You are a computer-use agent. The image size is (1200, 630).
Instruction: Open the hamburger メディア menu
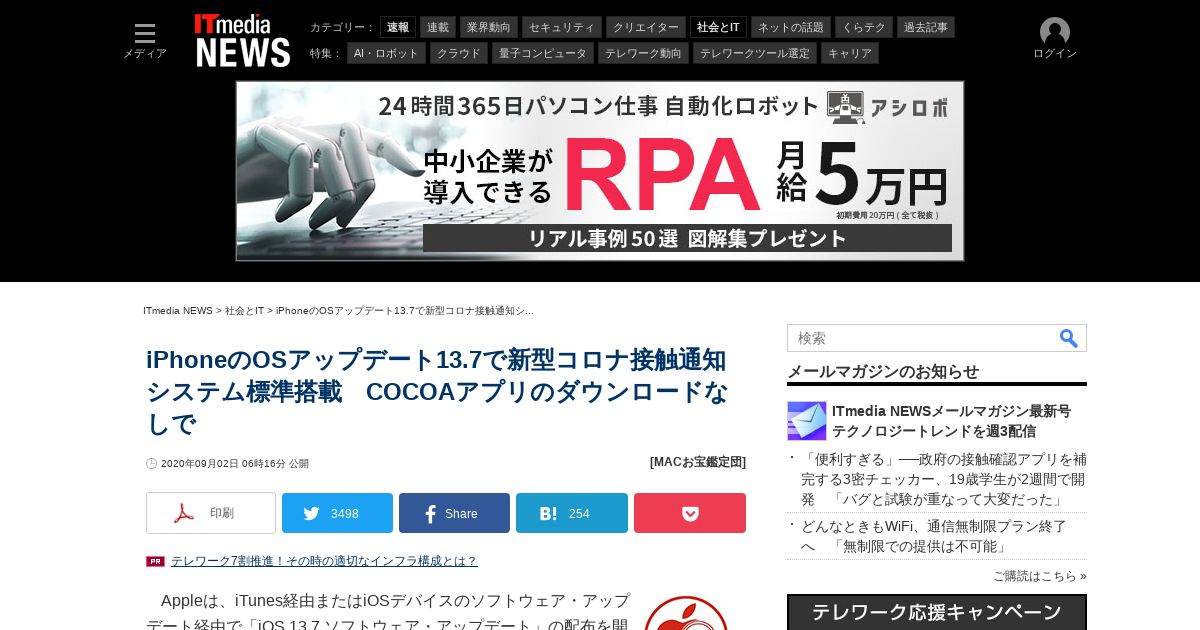point(145,41)
